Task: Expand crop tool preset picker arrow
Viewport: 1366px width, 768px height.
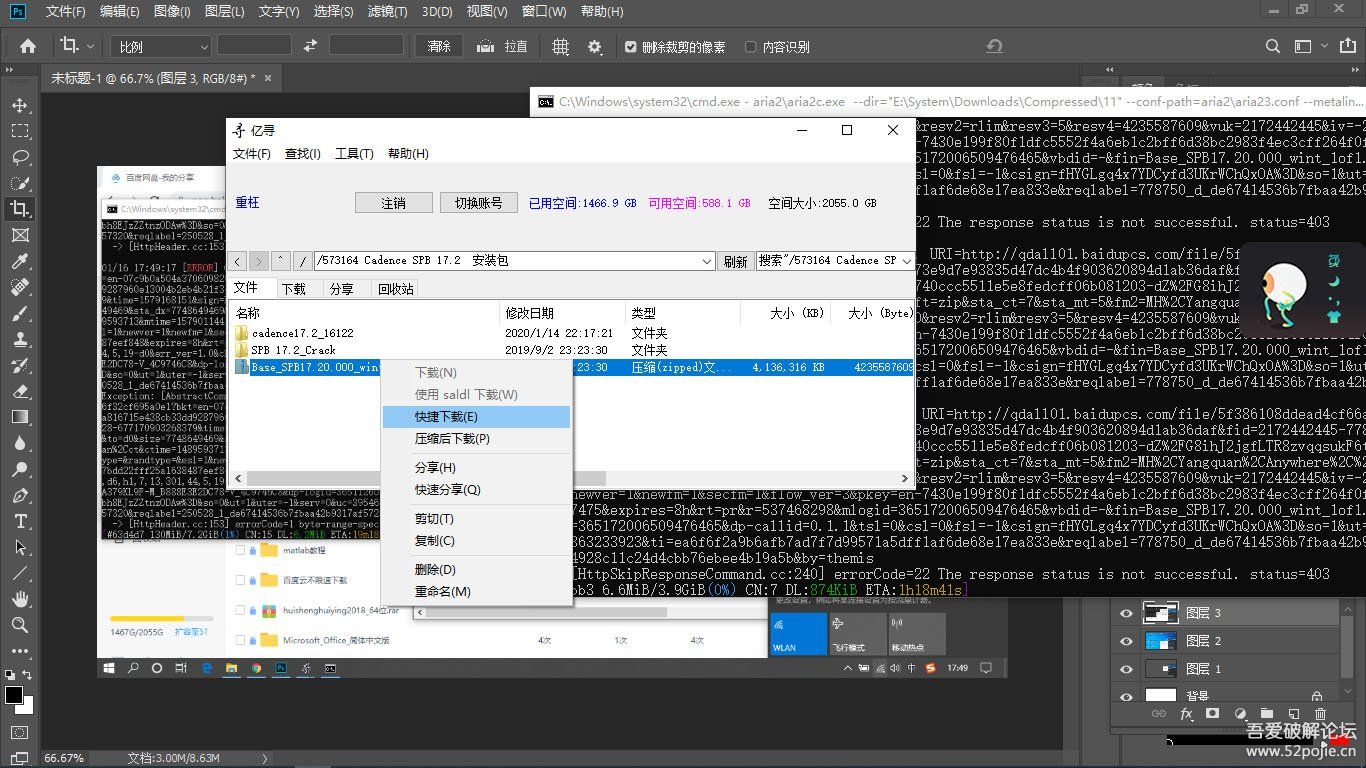Action: [x=90, y=47]
